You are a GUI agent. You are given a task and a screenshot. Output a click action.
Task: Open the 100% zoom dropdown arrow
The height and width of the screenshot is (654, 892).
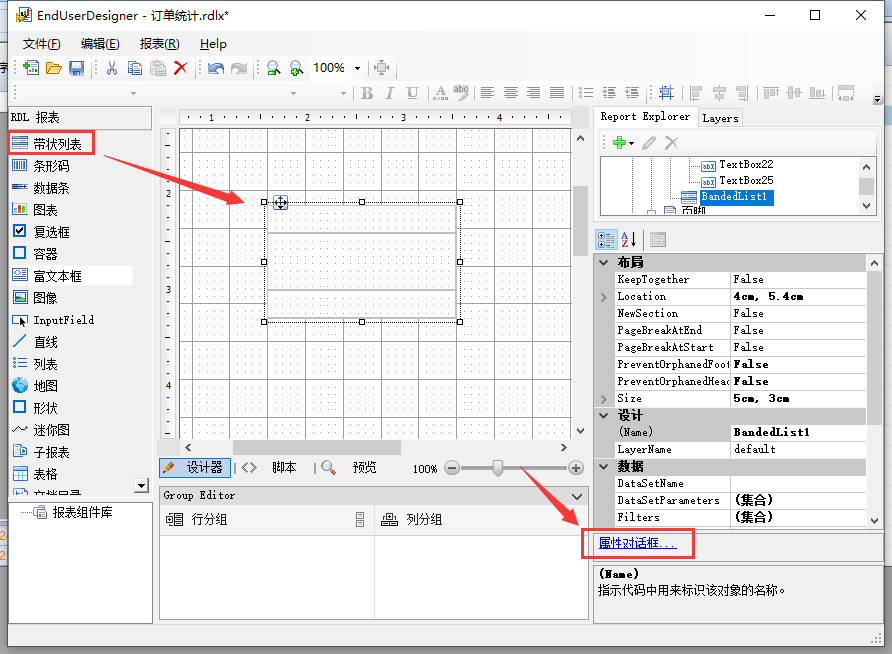coord(357,68)
